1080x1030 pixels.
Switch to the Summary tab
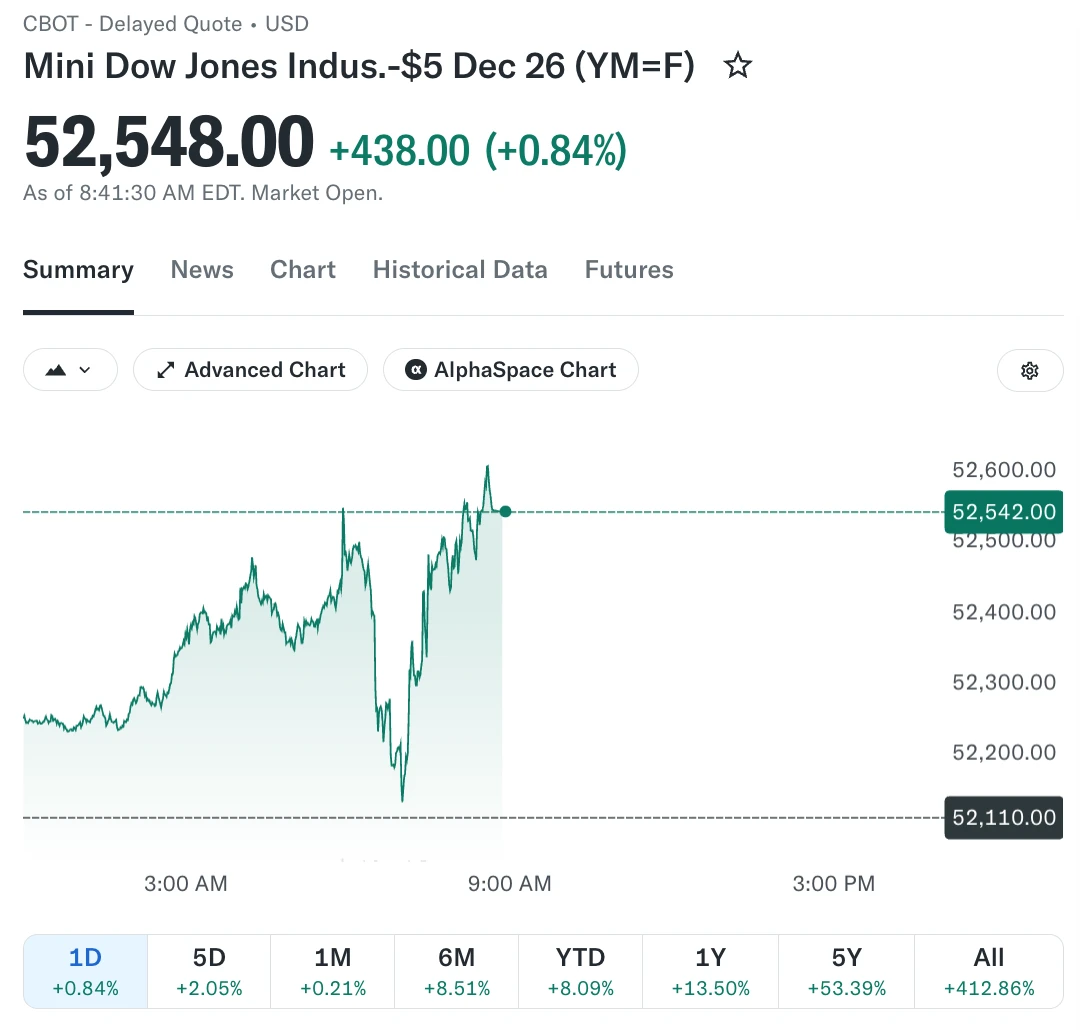click(x=79, y=269)
